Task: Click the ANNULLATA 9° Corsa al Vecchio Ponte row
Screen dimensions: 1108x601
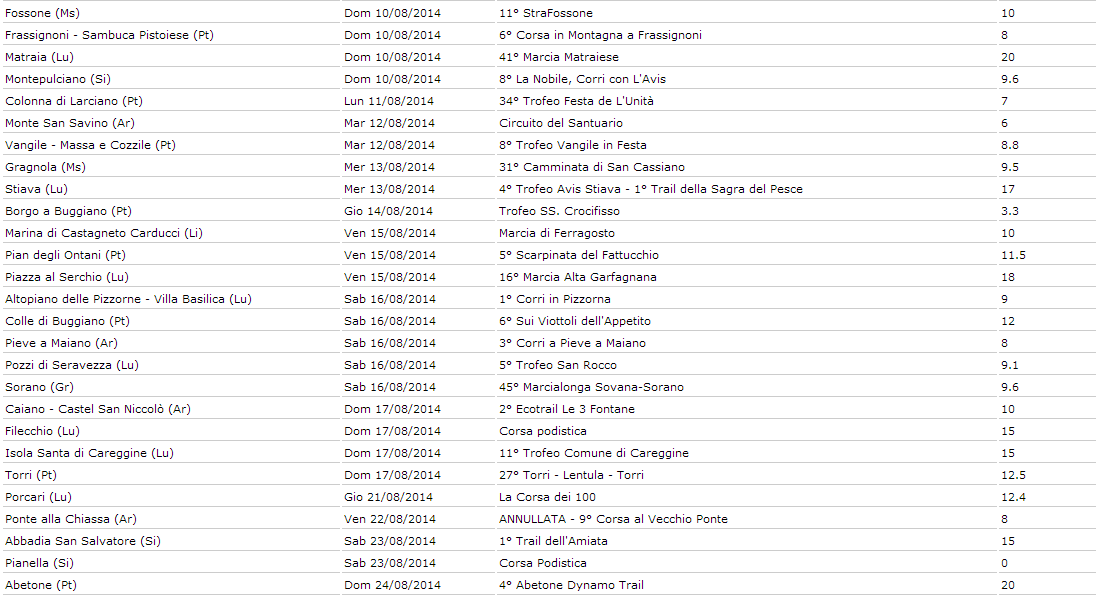Action: pyautogui.click(x=549, y=519)
